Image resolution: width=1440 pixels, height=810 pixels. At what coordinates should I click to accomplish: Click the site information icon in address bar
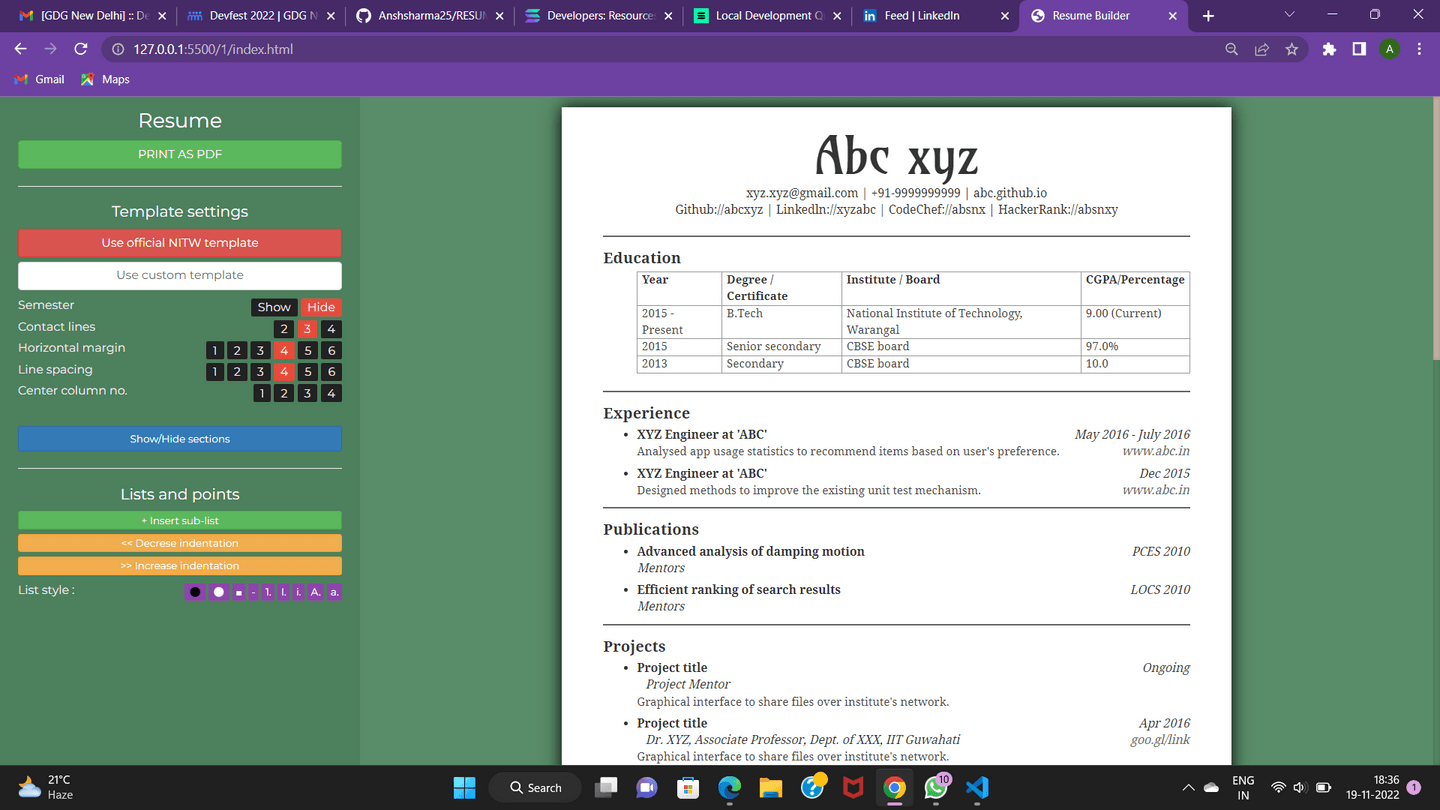pyautogui.click(x=118, y=49)
